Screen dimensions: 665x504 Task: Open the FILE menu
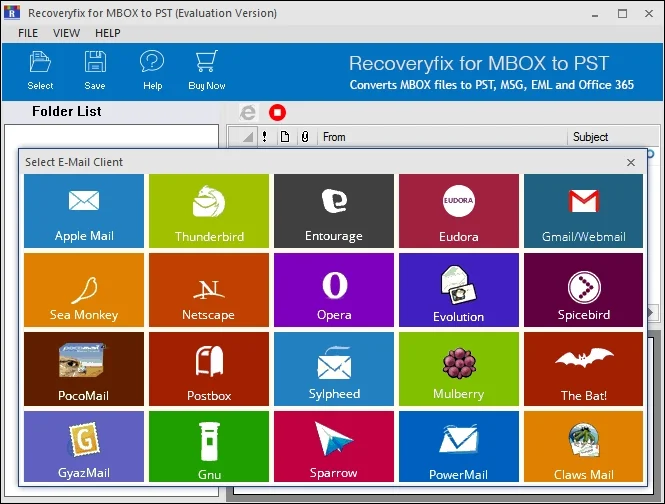pos(28,33)
